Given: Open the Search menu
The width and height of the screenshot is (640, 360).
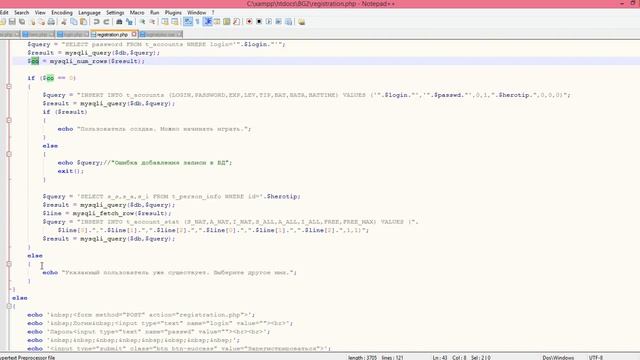Looking at the screenshot, I should click(21, 13).
